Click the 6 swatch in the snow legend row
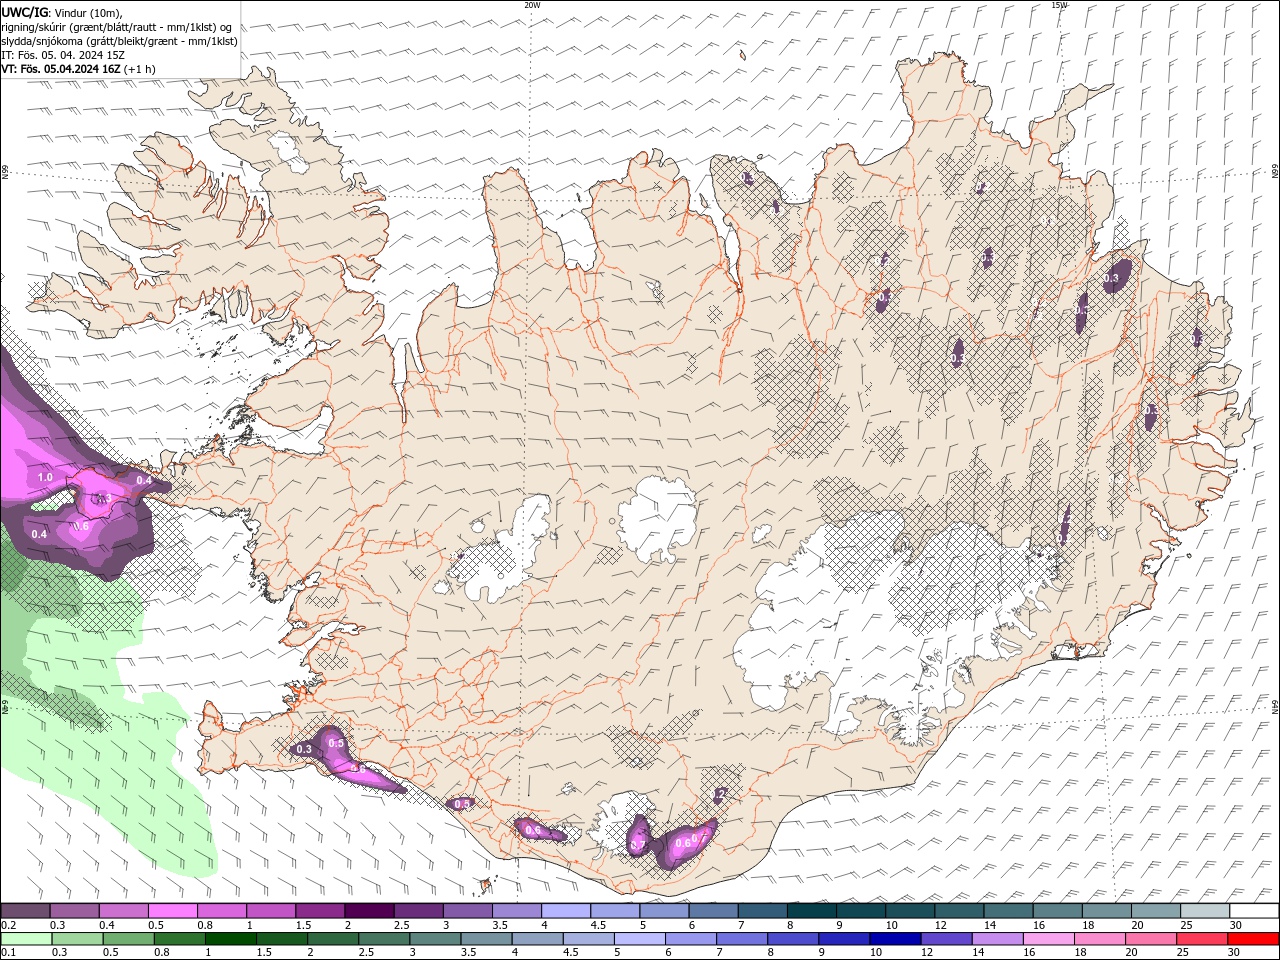The width and height of the screenshot is (1280, 960). pyautogui.click(x=711, y=911)
